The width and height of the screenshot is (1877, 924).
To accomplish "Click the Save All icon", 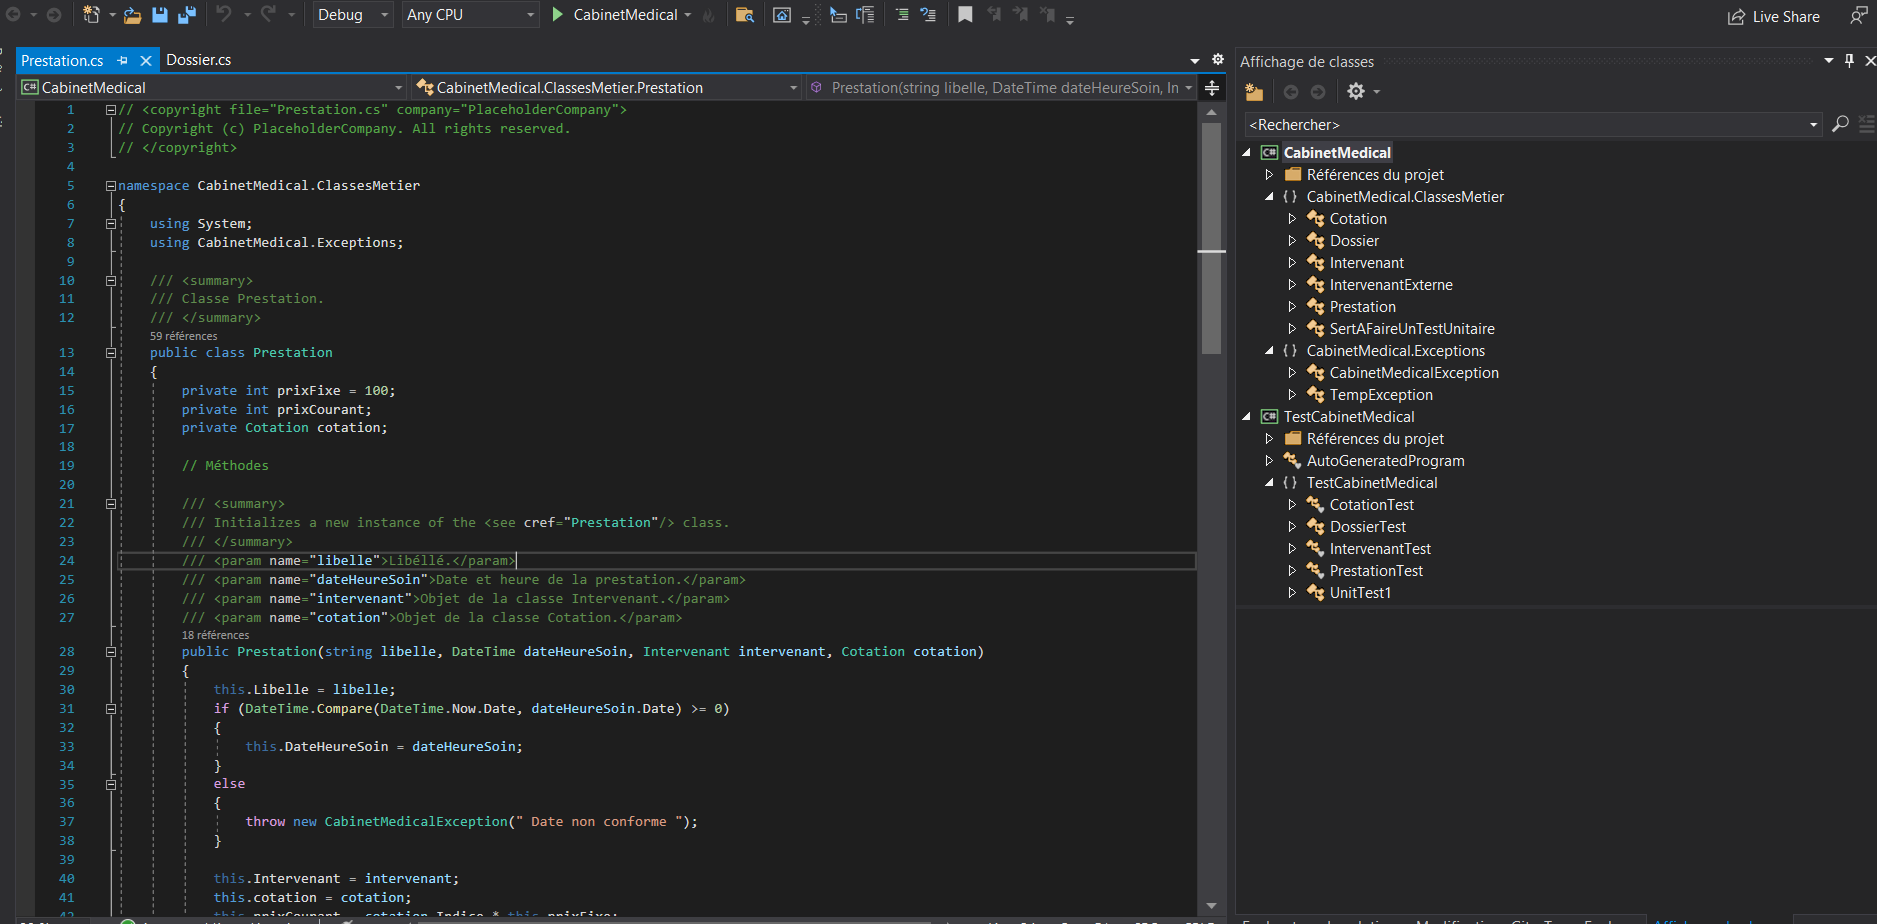I will tap(187, 15).
